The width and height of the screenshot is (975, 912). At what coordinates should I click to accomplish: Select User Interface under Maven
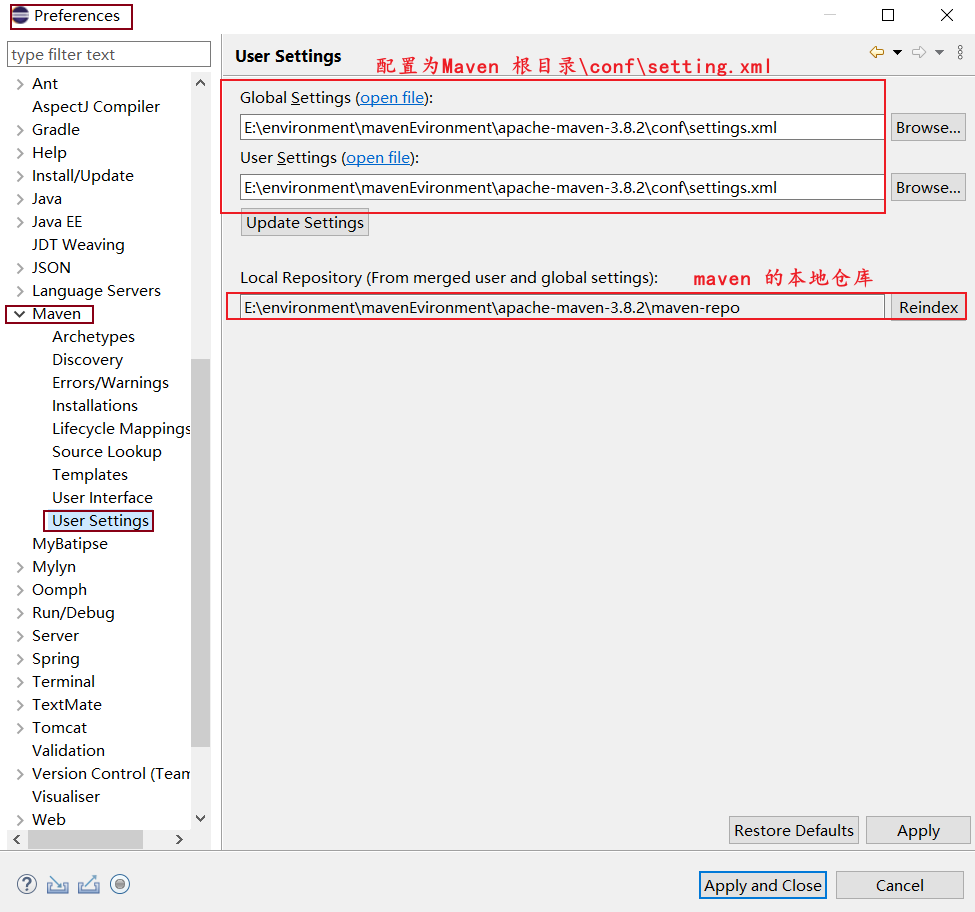[102, 498]
